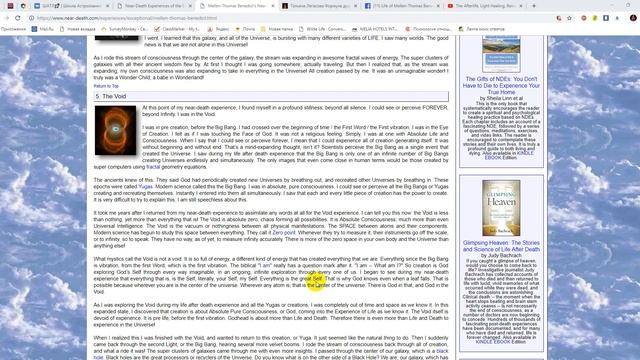Open the Новая вкладка bookmark
640x360 pixels.
pos(78,29)
